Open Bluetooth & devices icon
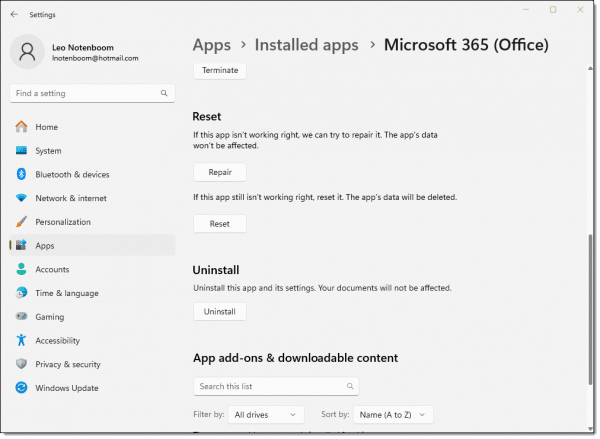The image size is (600, 439). pyautogui.click(x=21, y=174)
